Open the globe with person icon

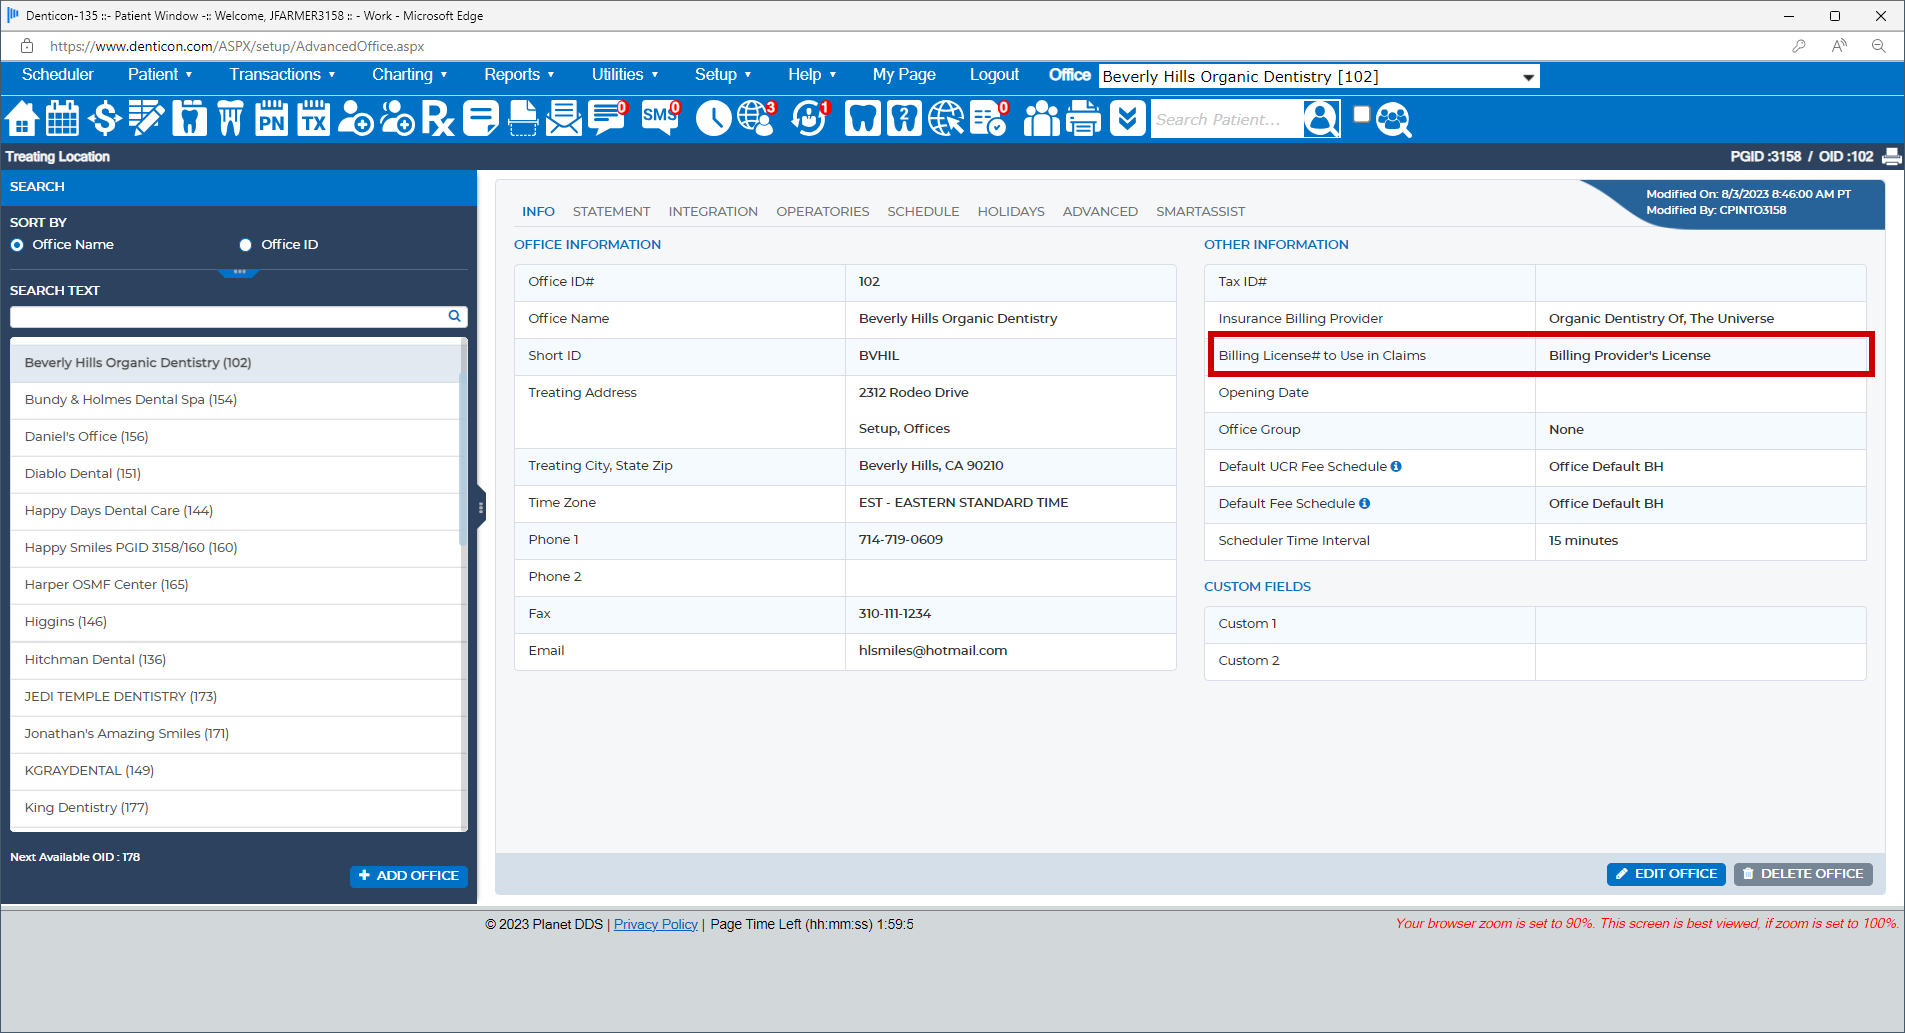(757, 119)
